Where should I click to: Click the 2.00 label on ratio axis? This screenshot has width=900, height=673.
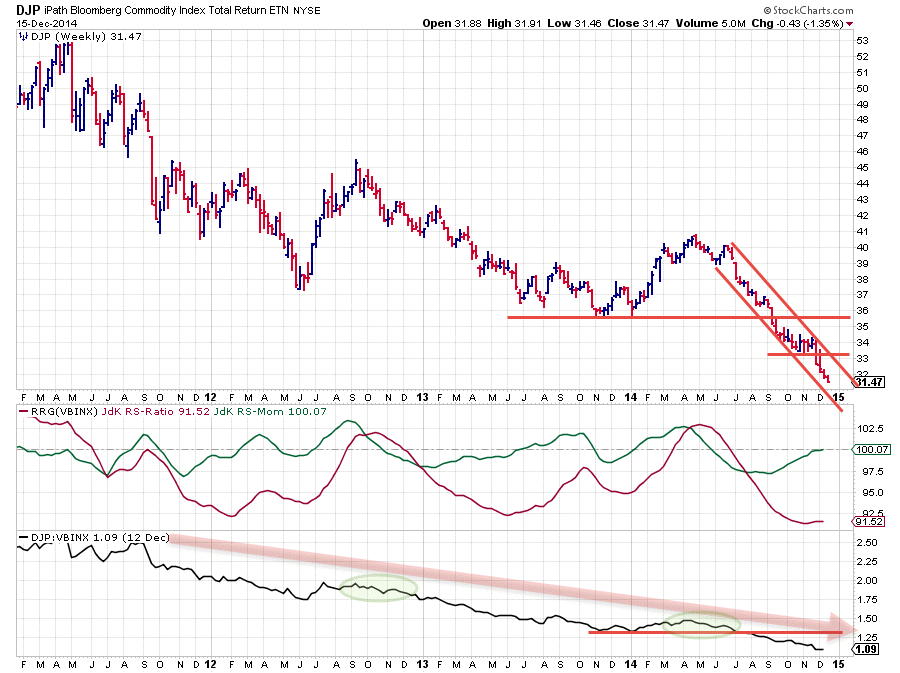tap(867, 581)
